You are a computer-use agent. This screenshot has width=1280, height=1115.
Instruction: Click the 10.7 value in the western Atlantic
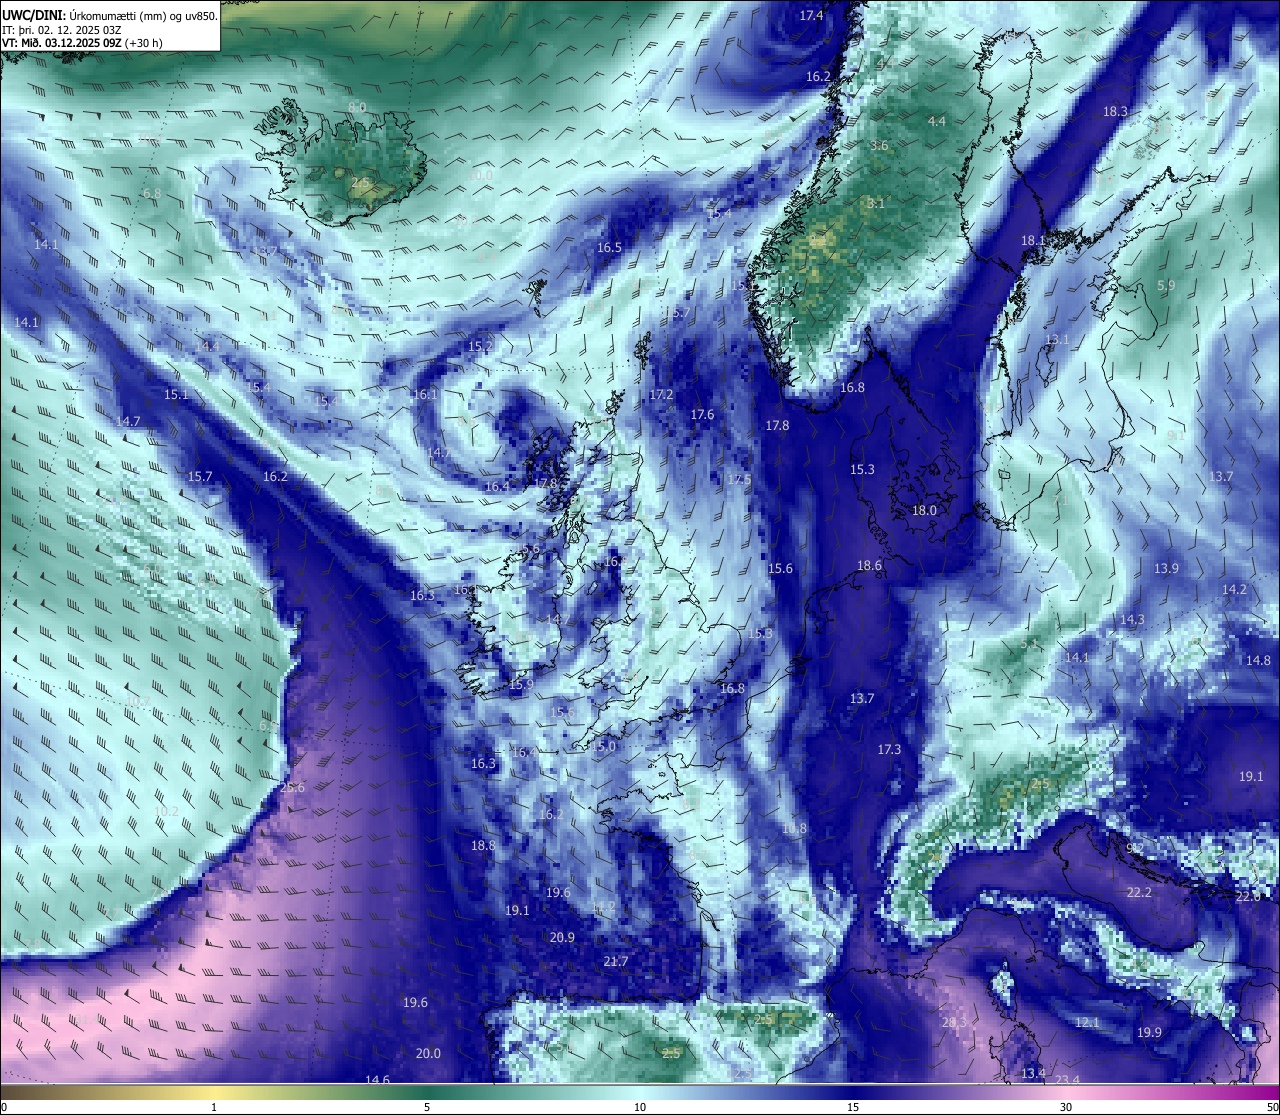click(x=138, y=702)
